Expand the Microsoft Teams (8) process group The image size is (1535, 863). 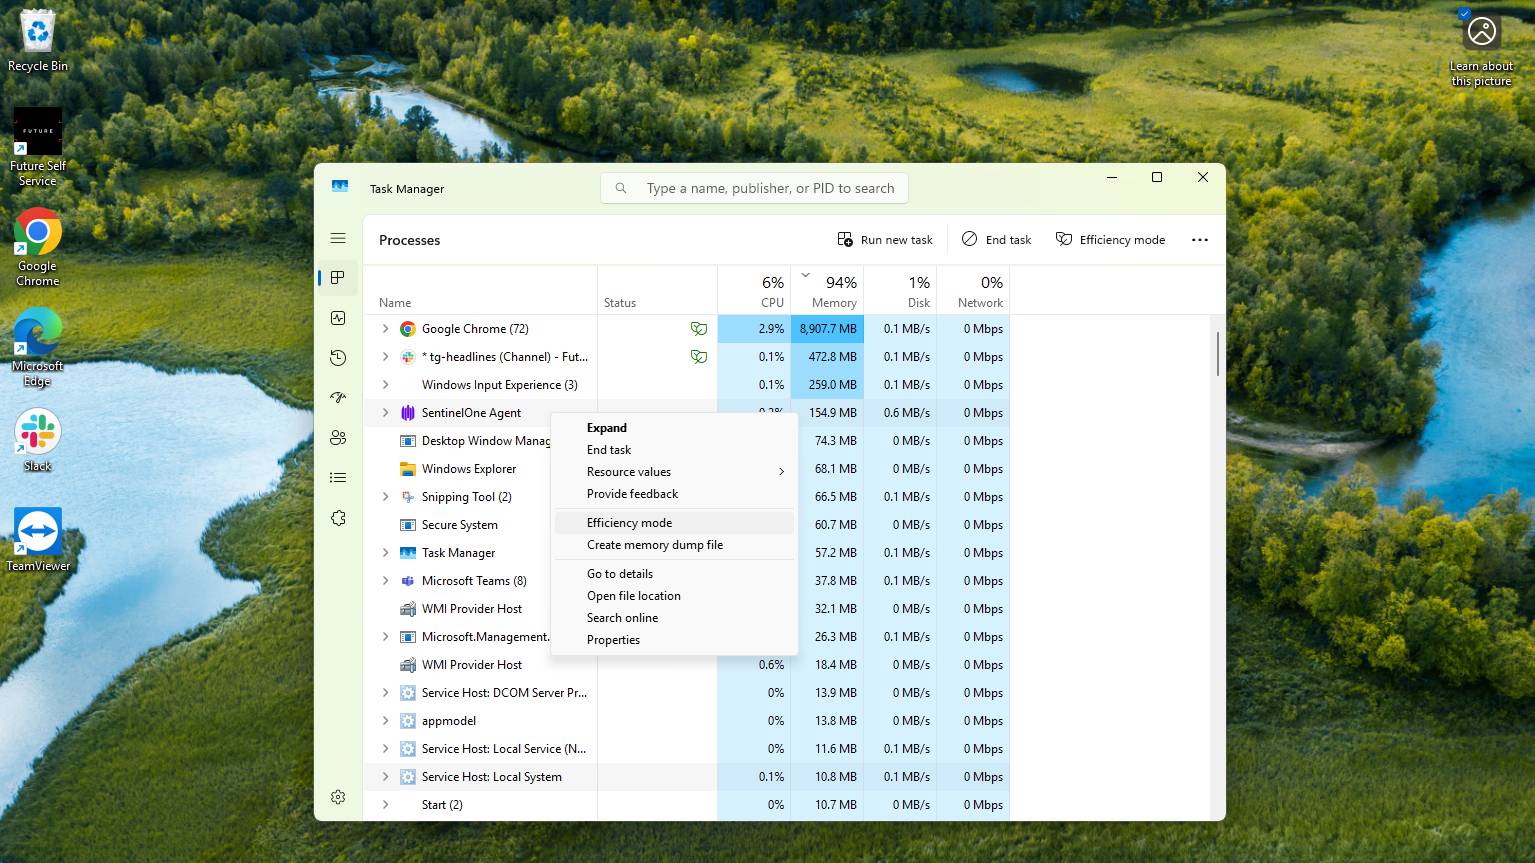(x=385, y=580)
